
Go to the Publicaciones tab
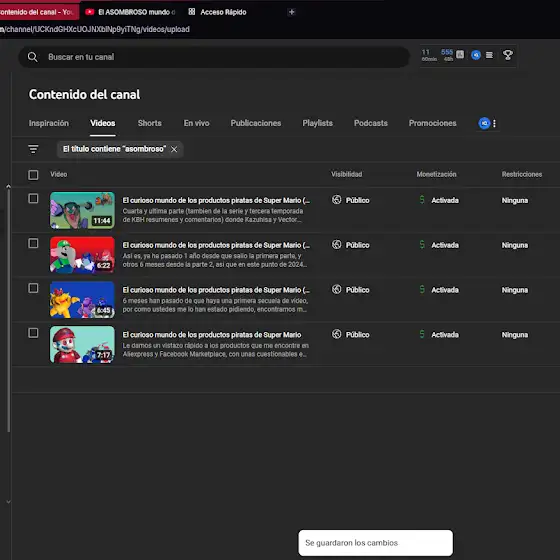pyautogui.click(x=256, y=123)
